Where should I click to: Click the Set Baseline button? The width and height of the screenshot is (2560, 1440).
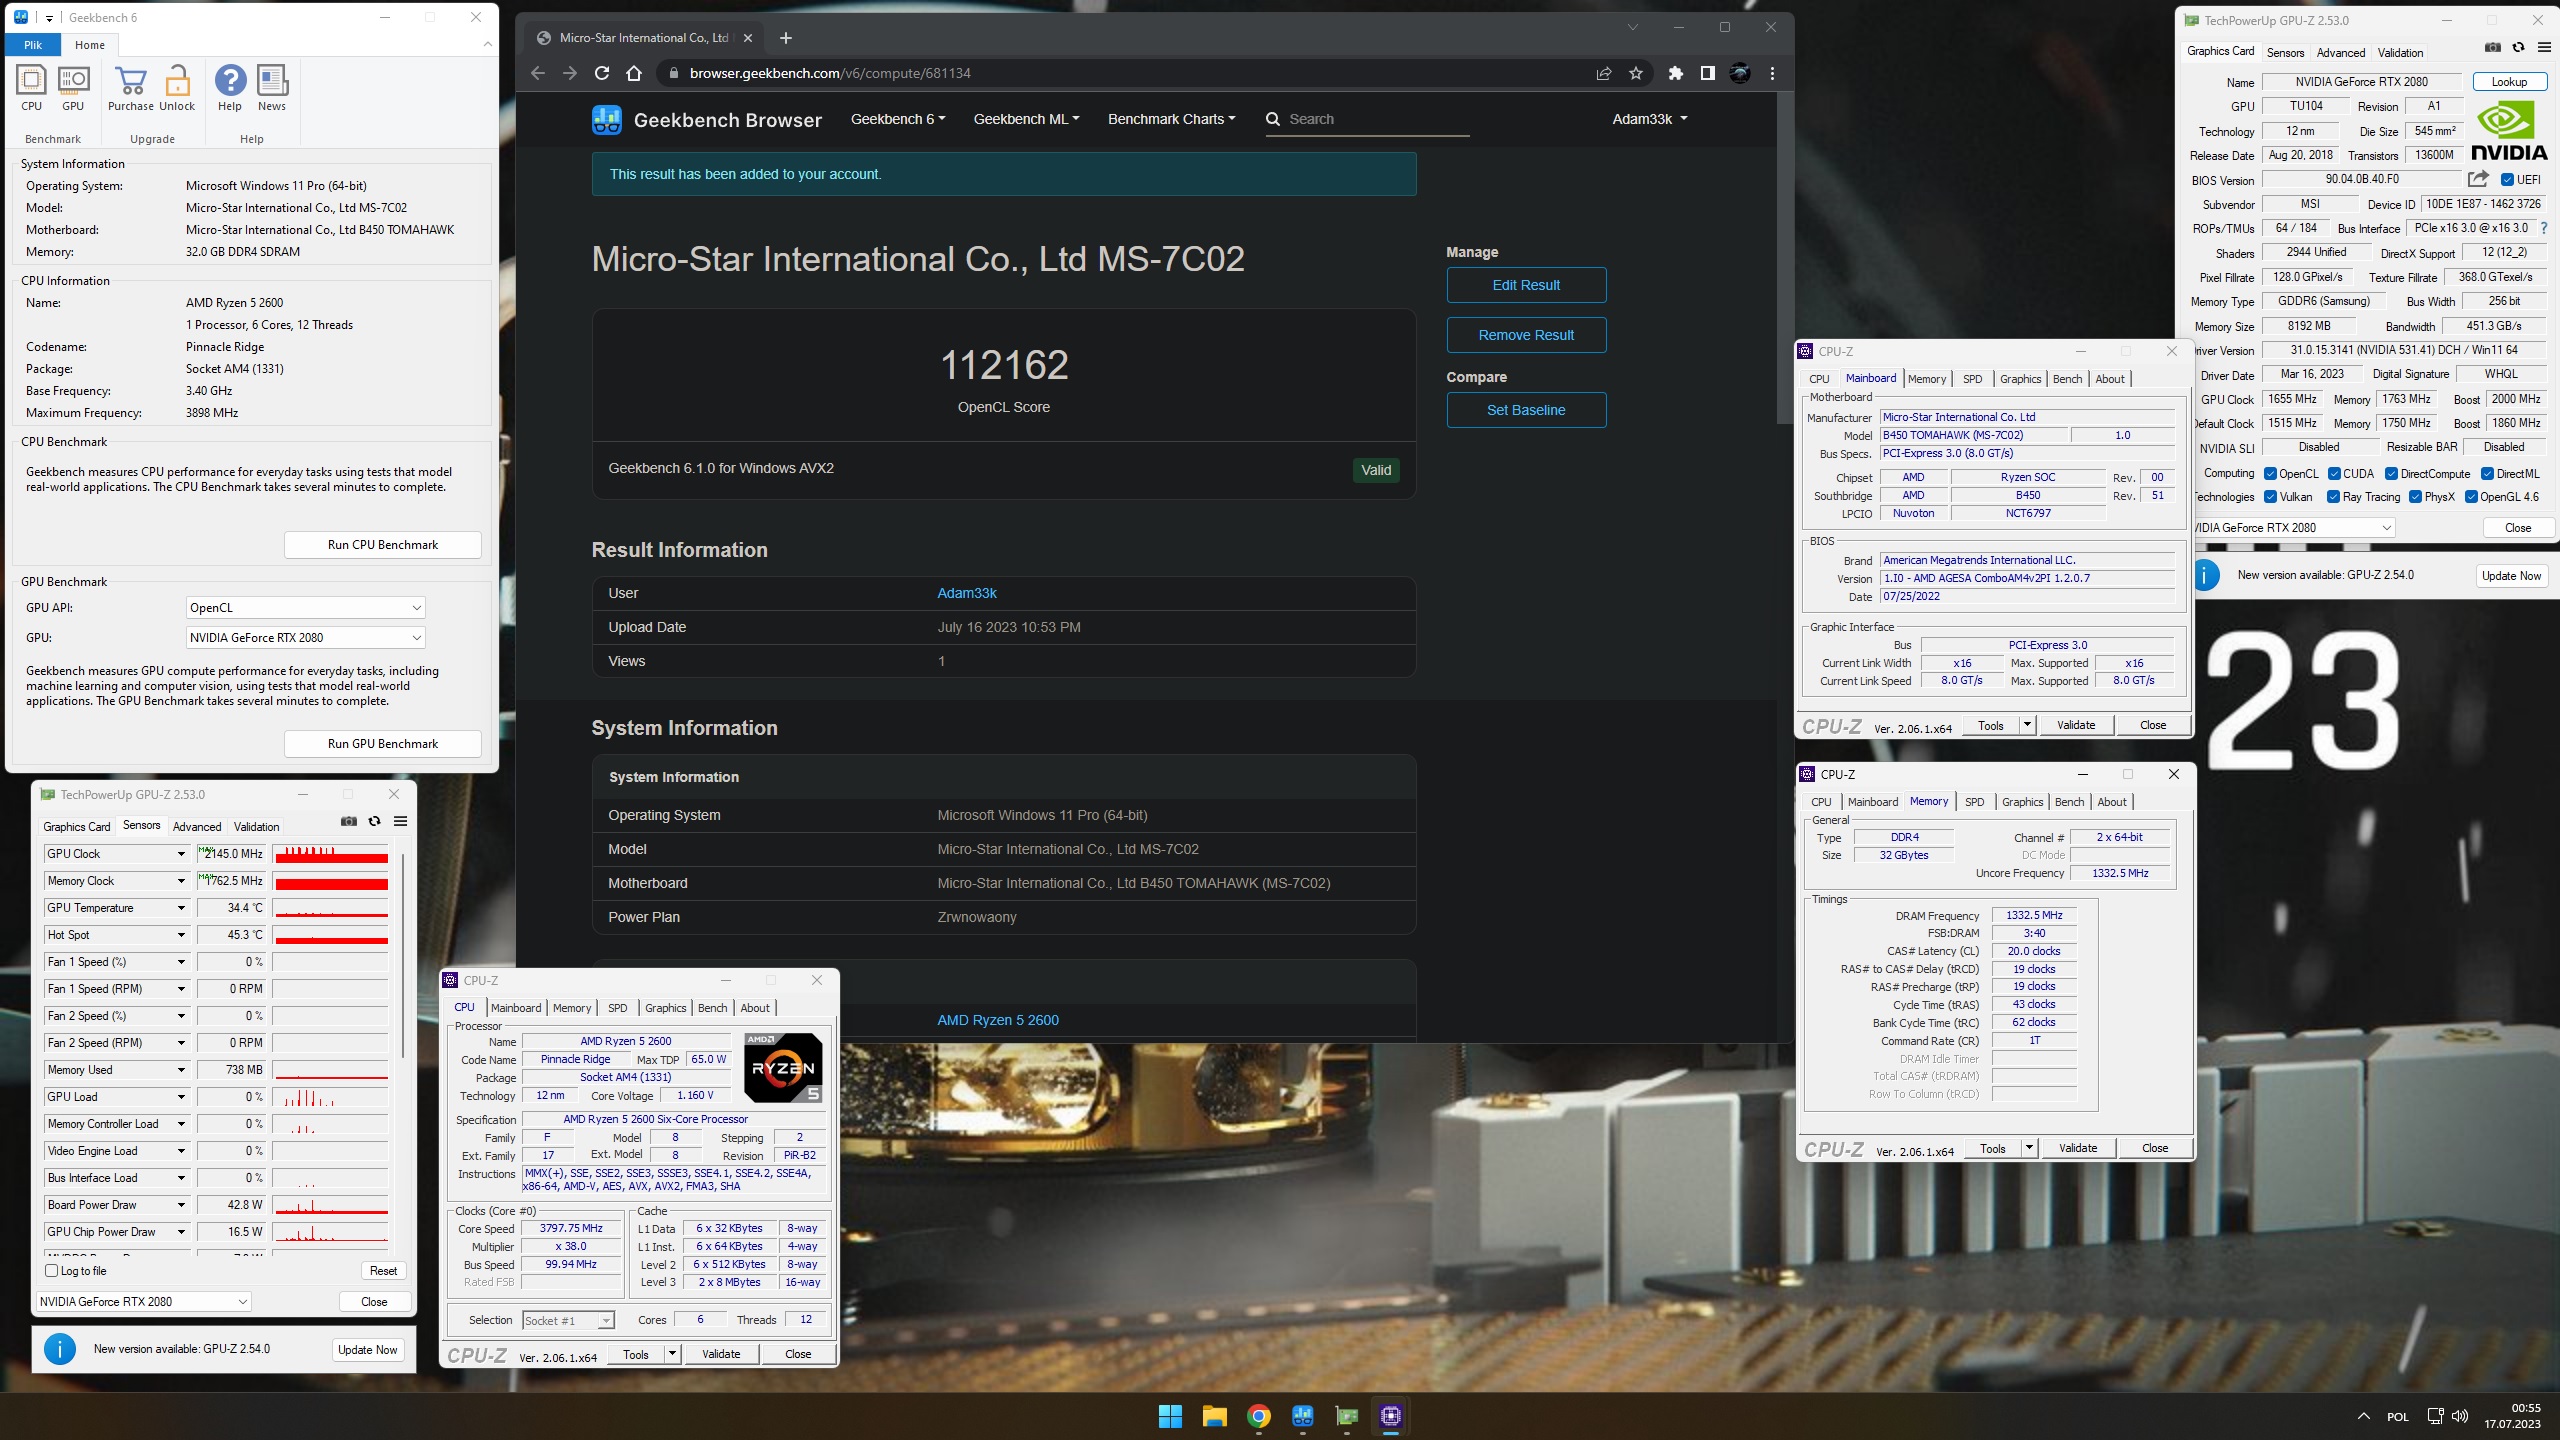[1526, 410]
